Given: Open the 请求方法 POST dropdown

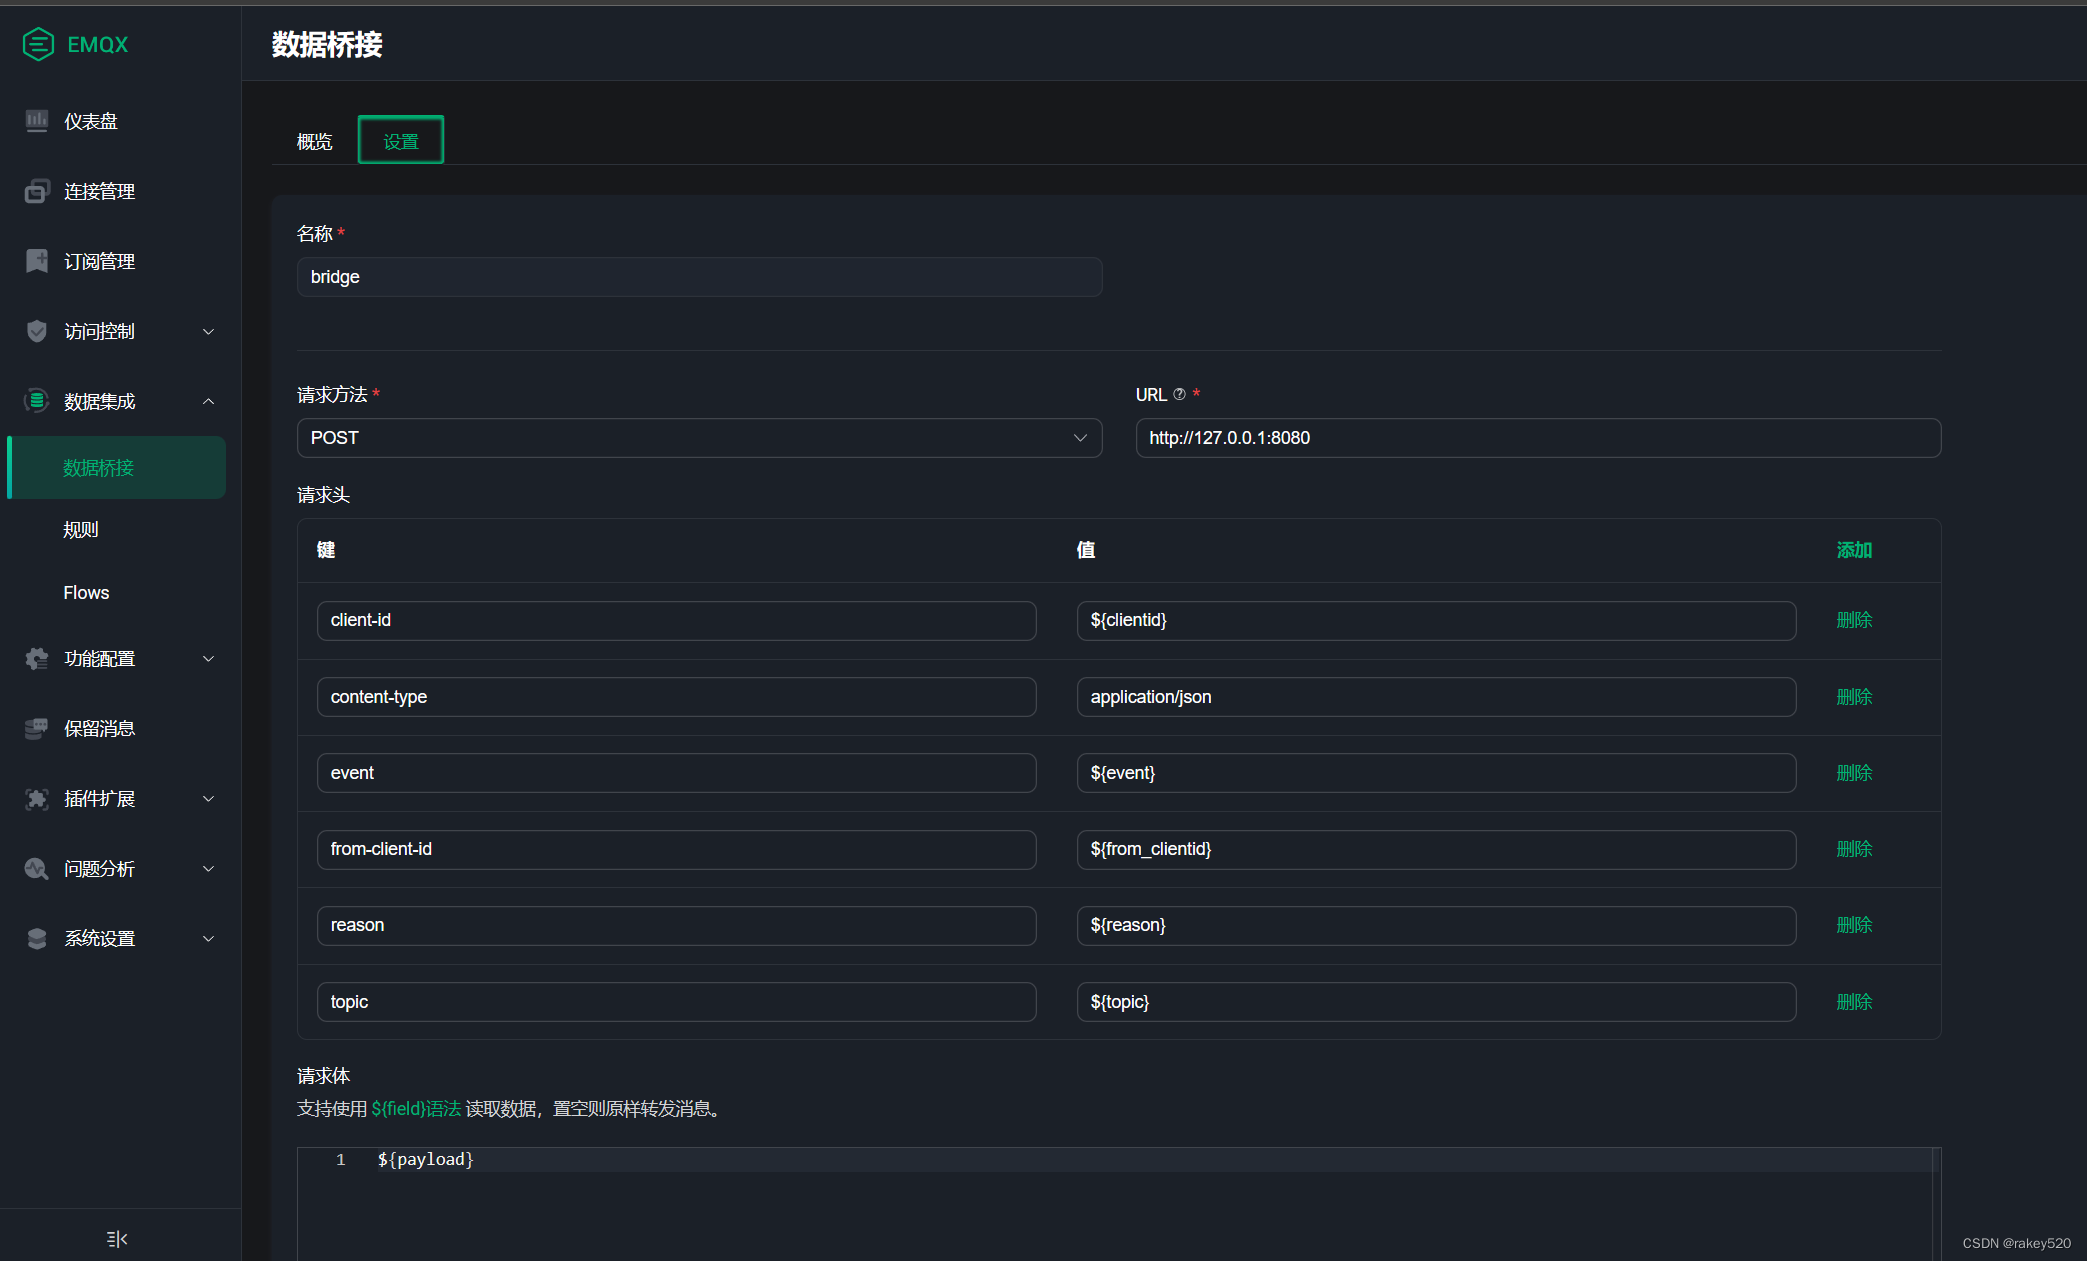Looking at the screenshot, I should pos(699,438).
